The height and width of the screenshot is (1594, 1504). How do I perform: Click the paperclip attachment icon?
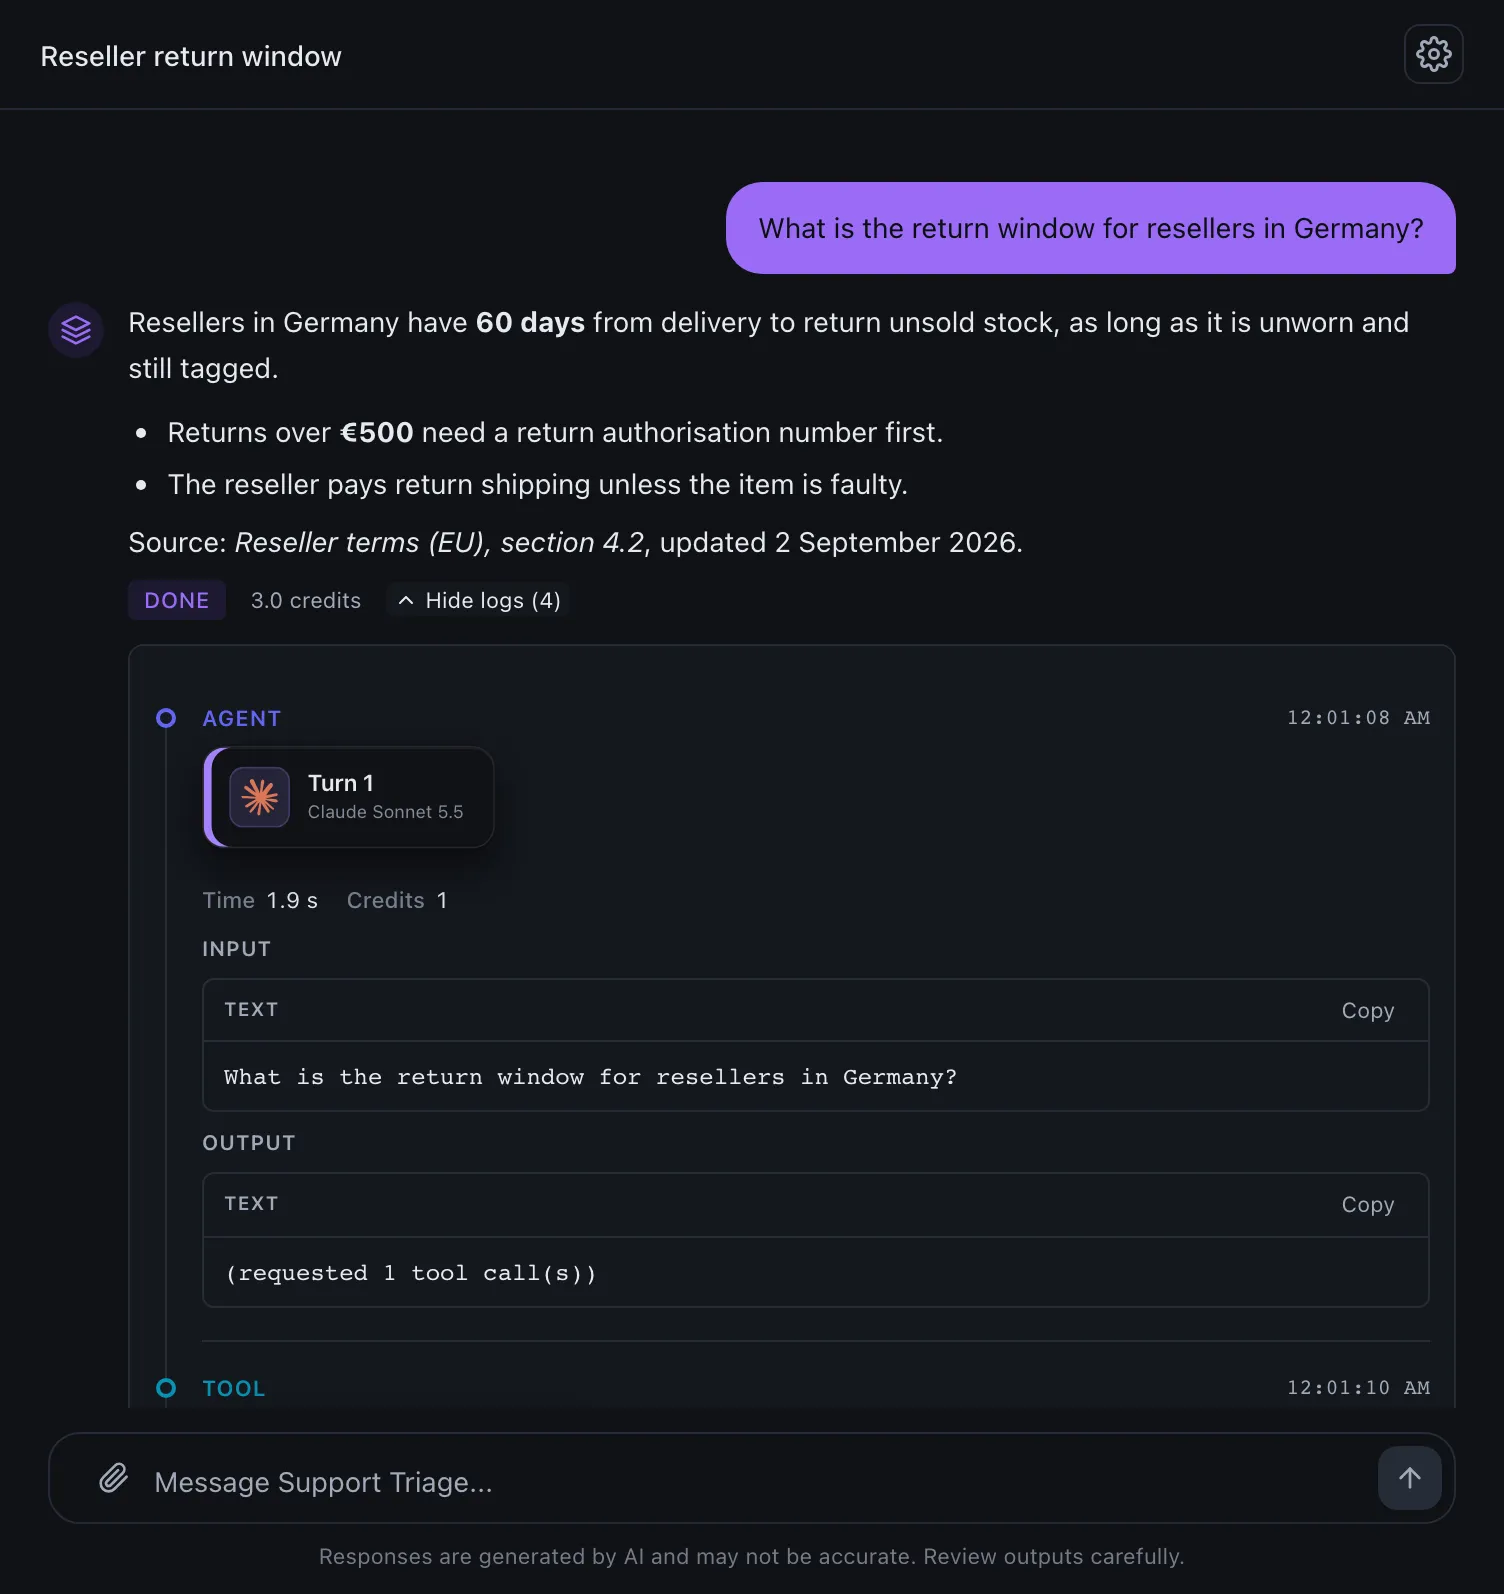(x=114, y=1478)
